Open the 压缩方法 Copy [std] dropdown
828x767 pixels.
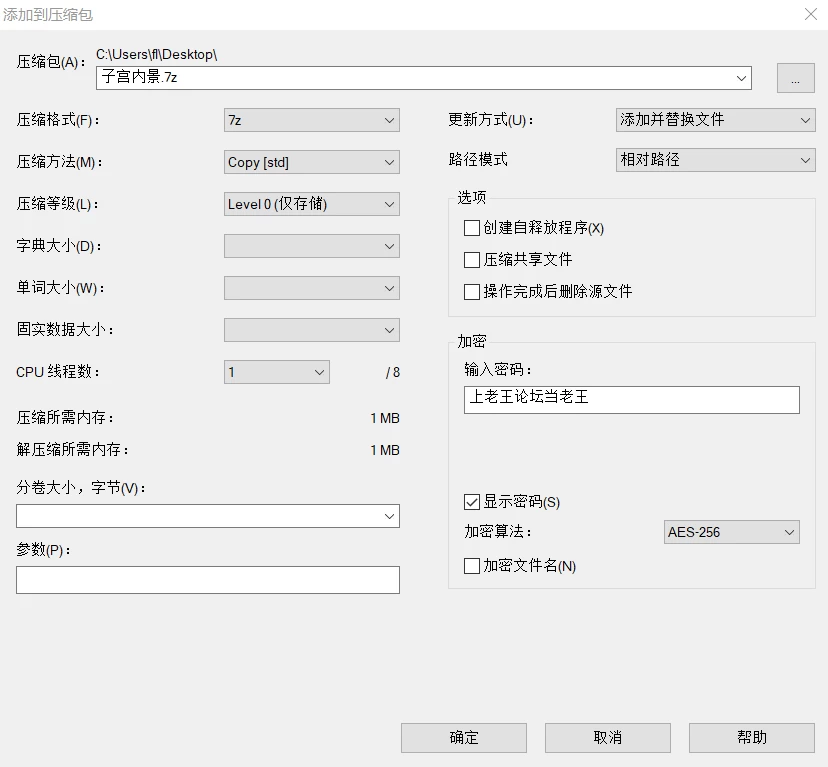pos(312,162)
